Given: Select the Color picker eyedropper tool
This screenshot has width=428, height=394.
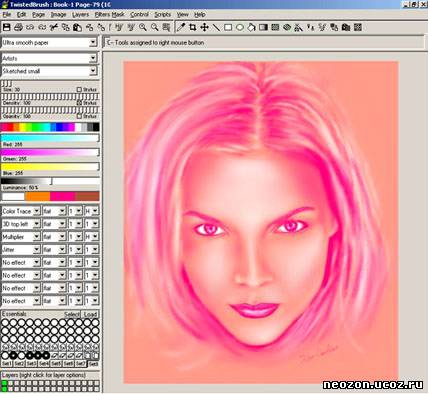Looking at the screenshot, I should tap(180, 27).
